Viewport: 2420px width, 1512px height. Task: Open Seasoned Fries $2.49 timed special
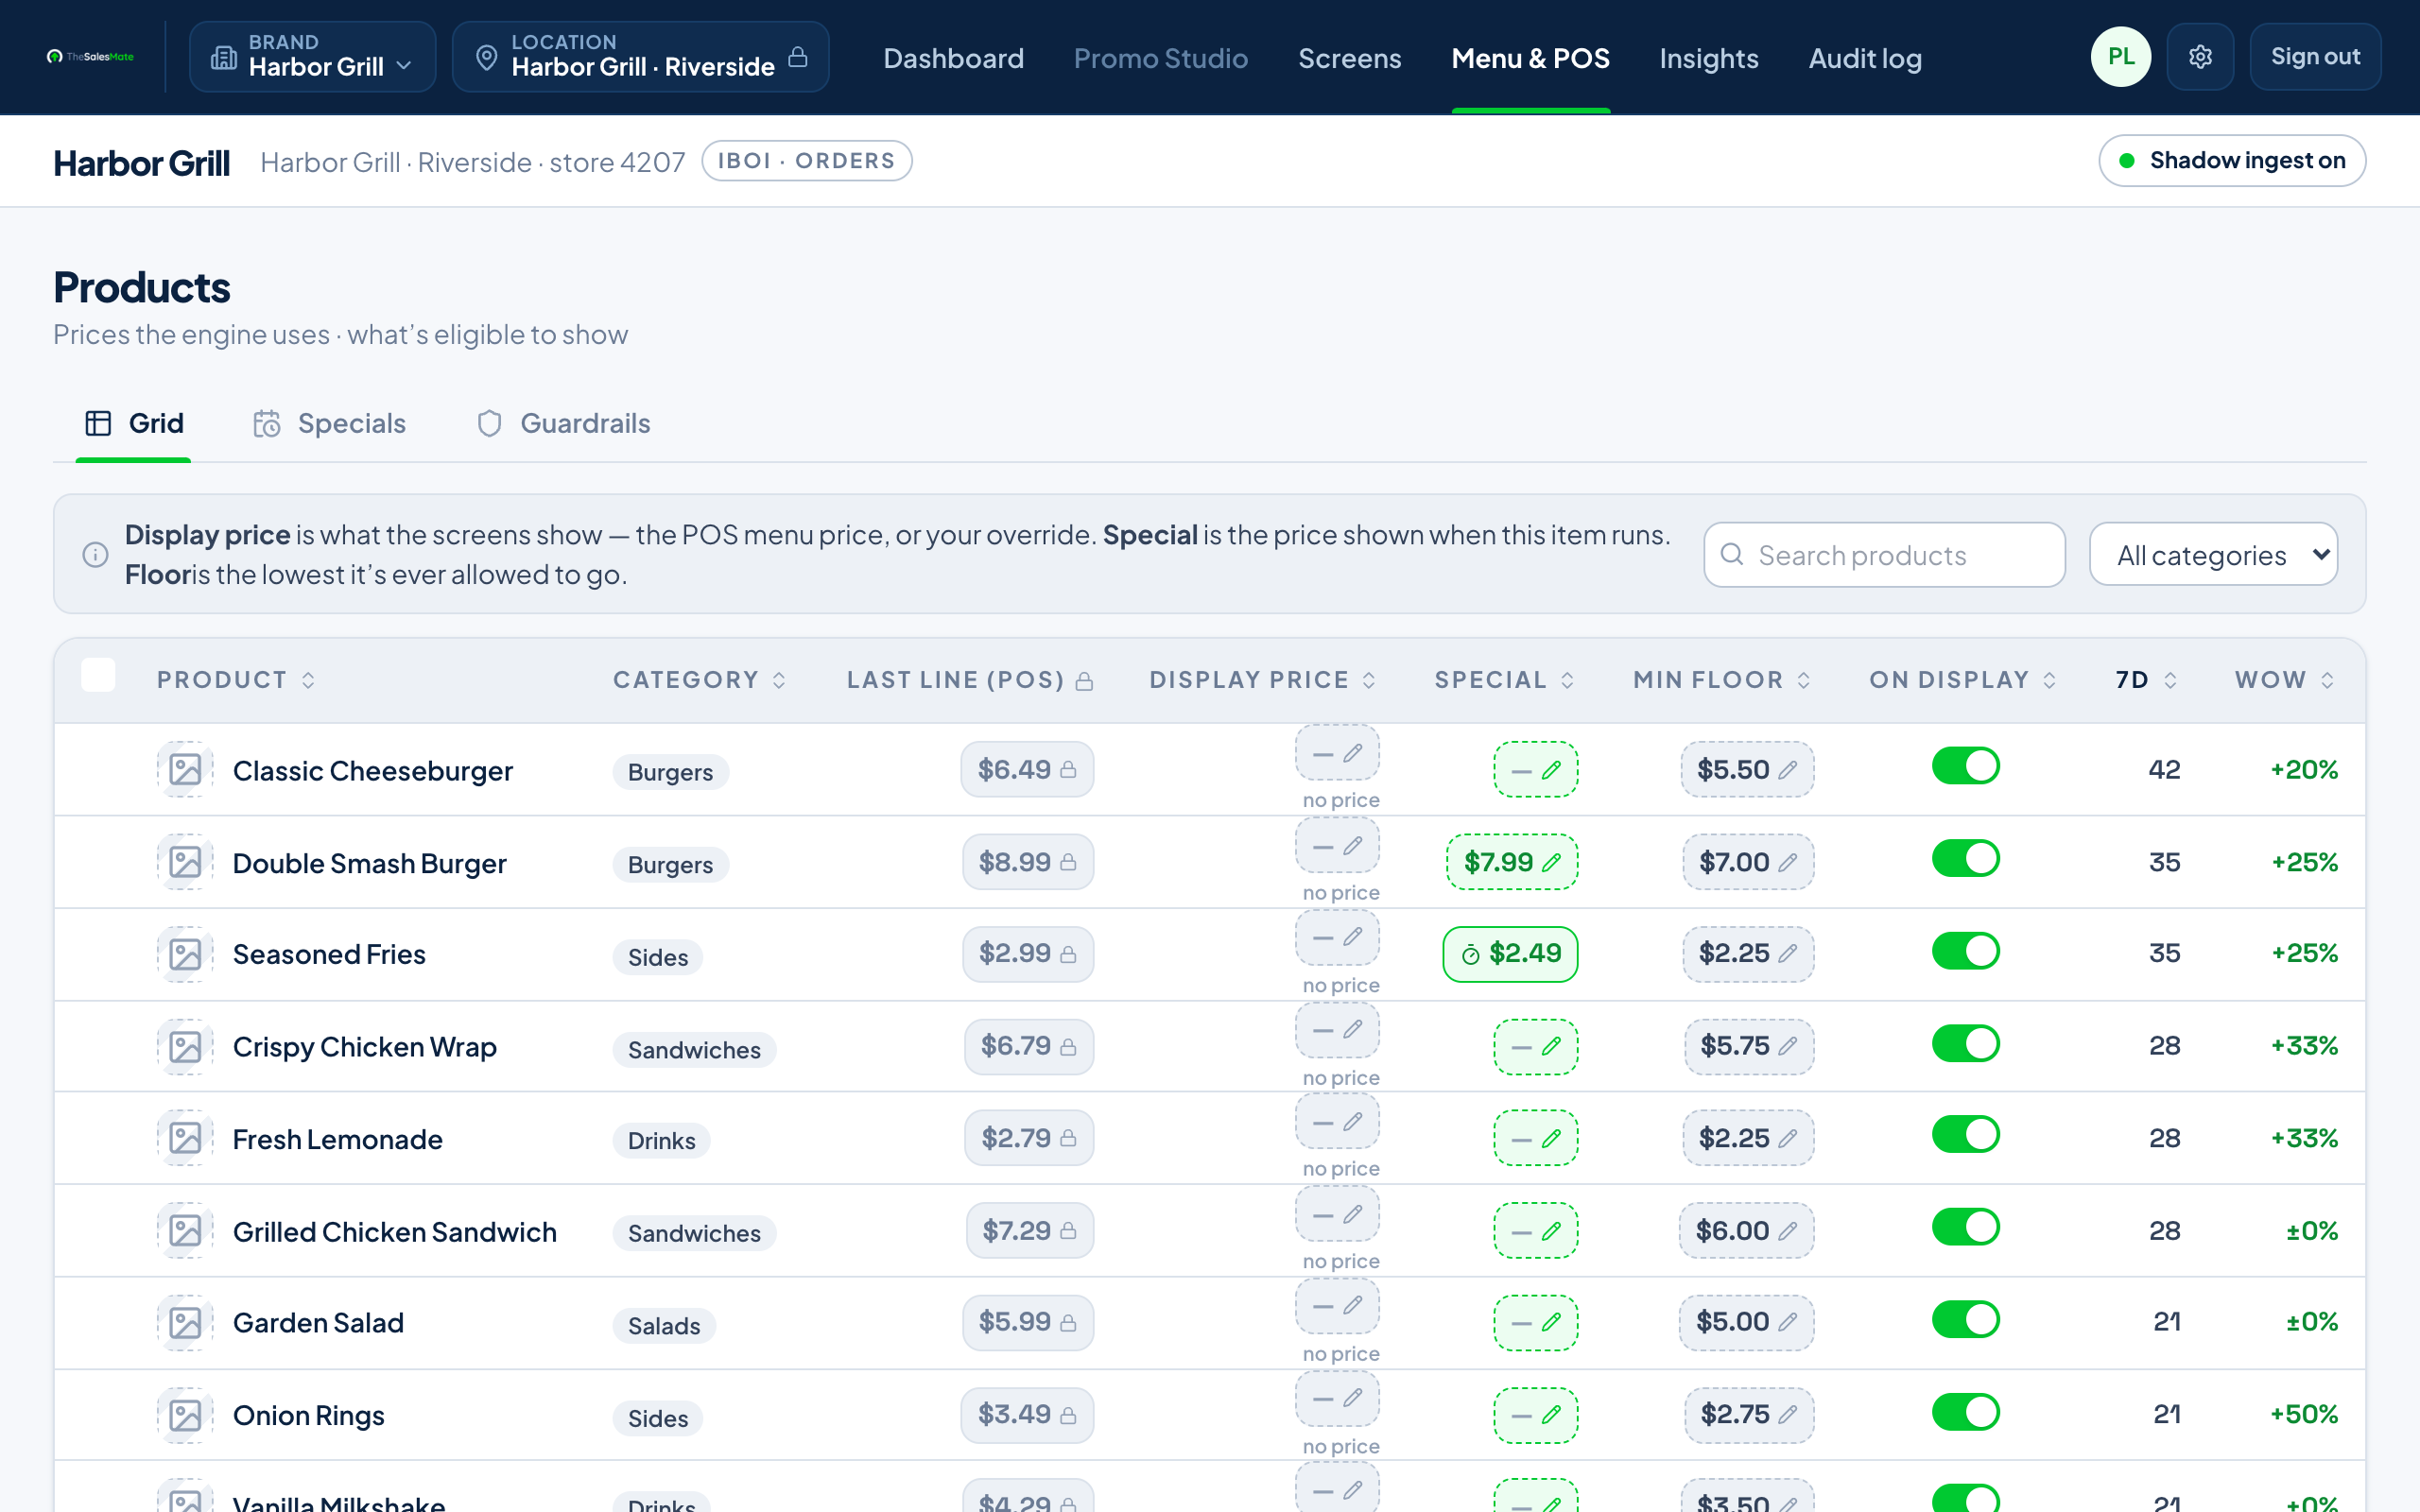tap(1510, 954)
